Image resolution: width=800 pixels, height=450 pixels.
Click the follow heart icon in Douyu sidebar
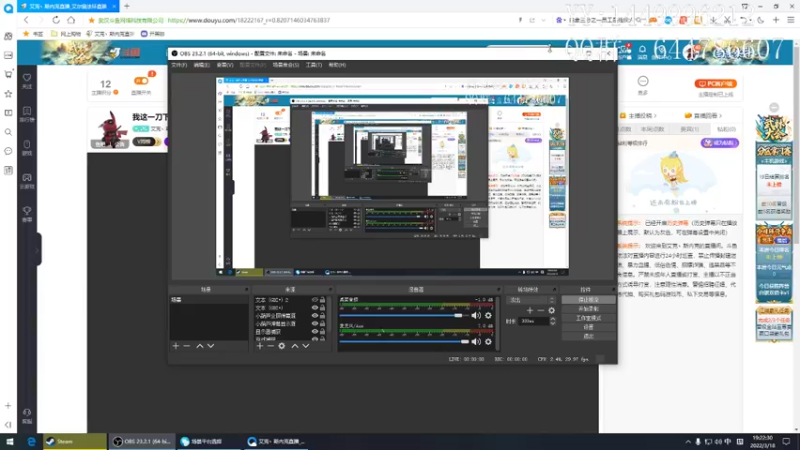[x=27, y=80]
